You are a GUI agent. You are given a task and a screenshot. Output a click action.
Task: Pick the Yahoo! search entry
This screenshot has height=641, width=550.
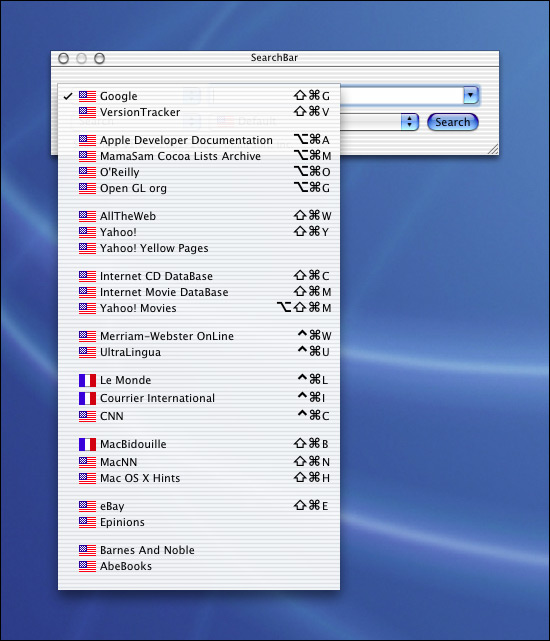(x=199, y=232)
